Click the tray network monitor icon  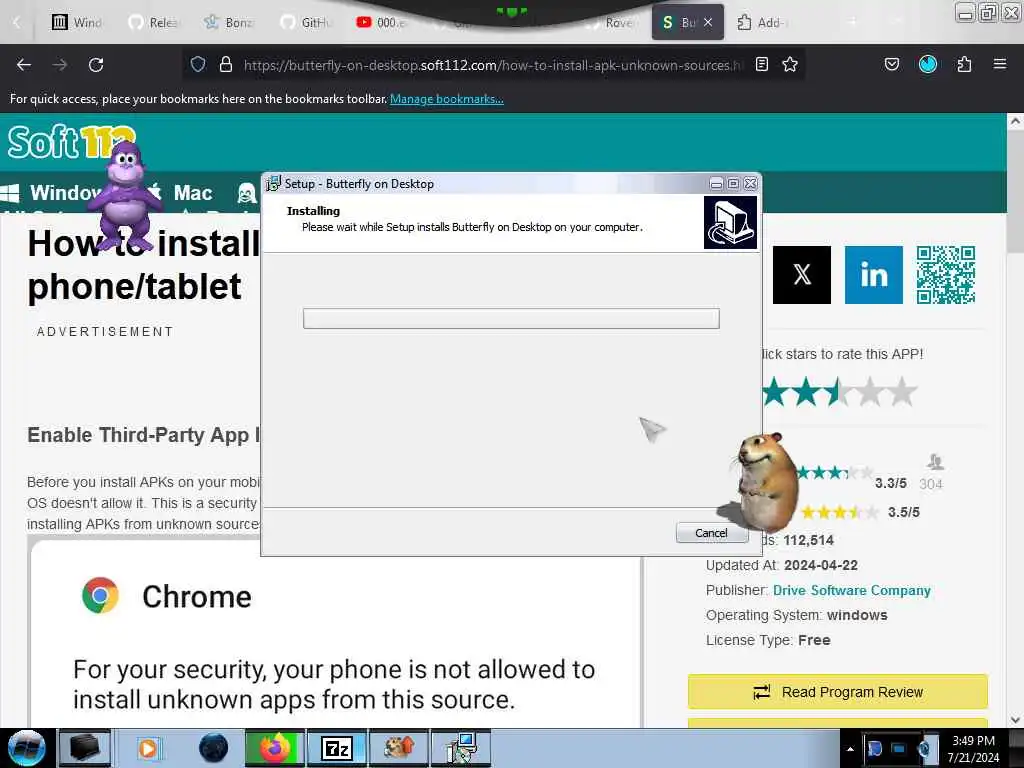899,749
